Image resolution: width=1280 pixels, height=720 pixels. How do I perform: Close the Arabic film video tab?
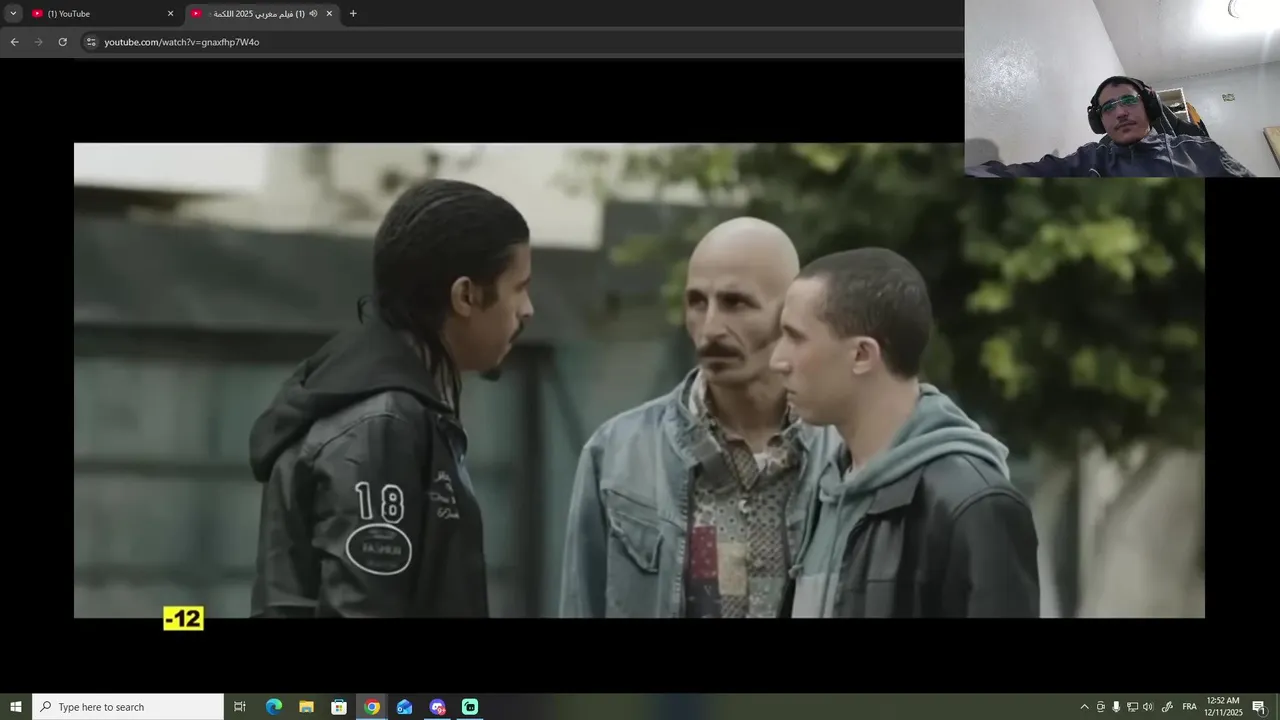tap(329, 14)
